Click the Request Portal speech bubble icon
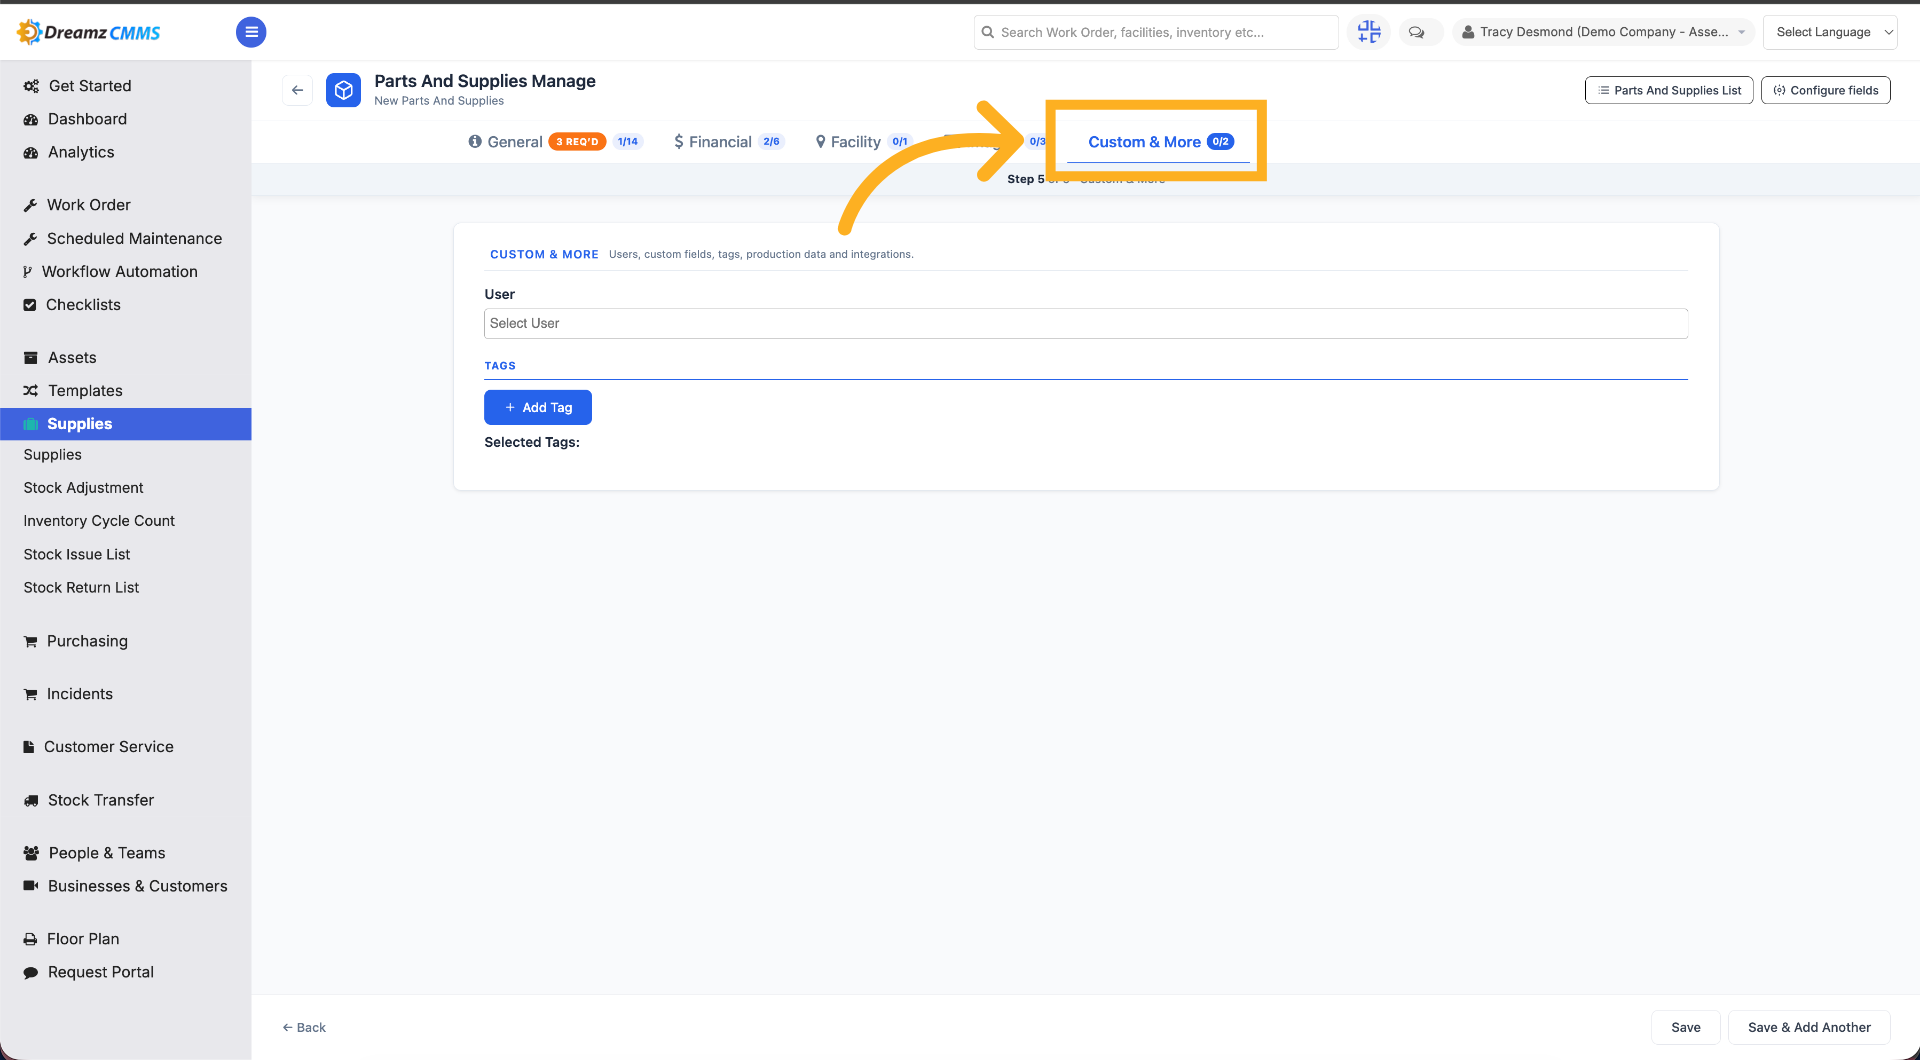Image resolution: width=1920 pixels, height=1060 pixels. point(31,972)
